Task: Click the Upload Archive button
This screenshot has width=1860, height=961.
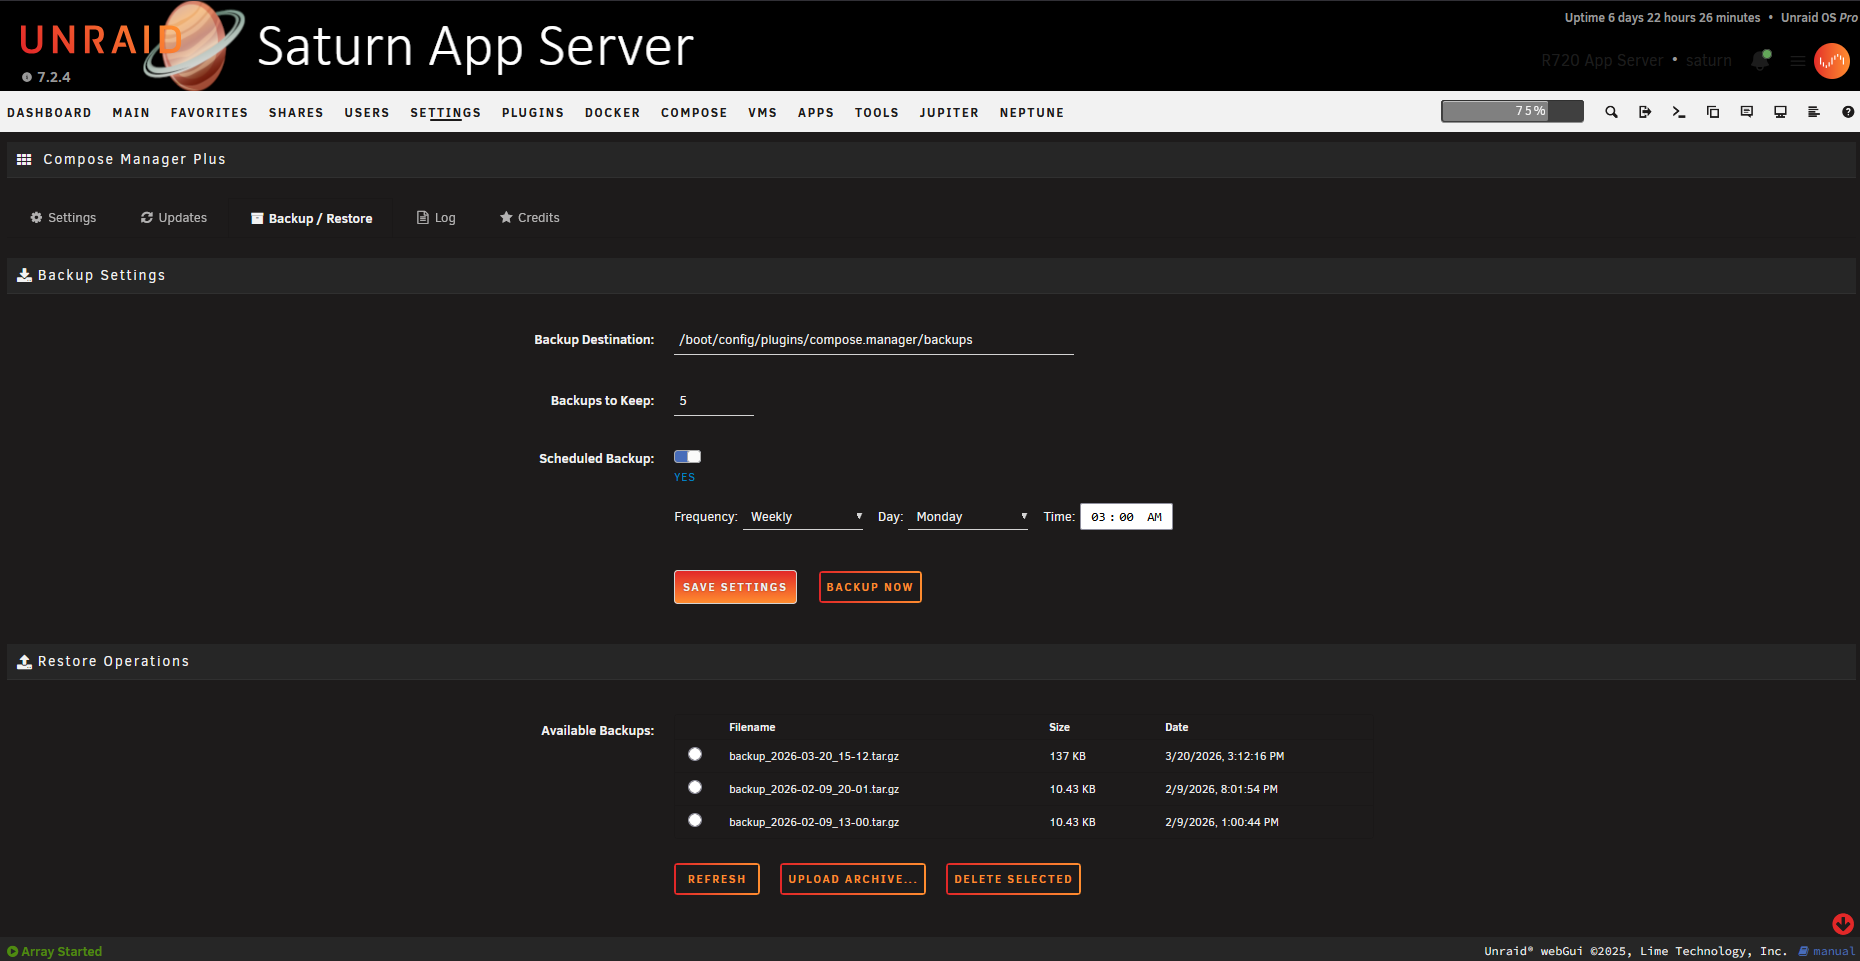Action: [x=853, y=879]
